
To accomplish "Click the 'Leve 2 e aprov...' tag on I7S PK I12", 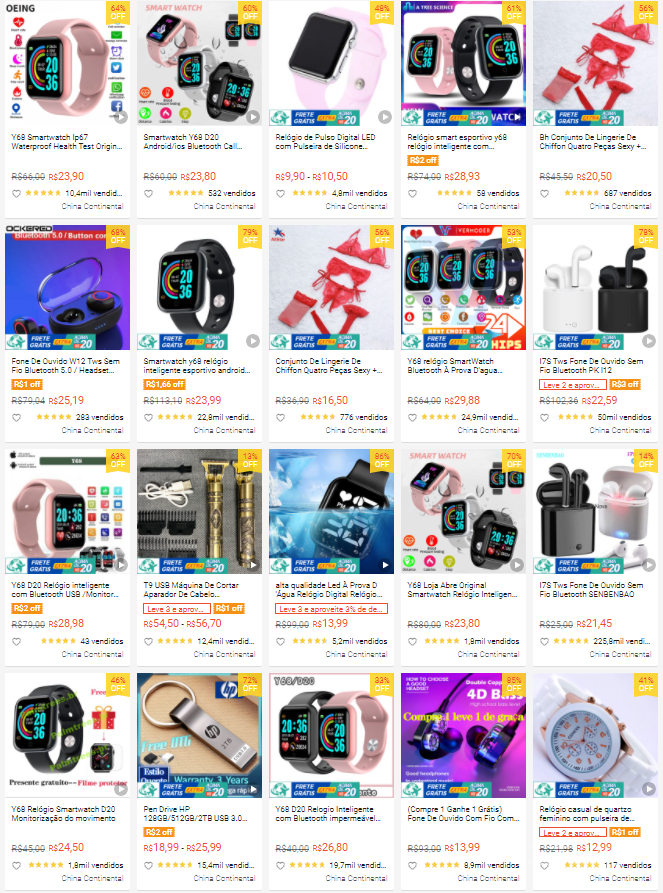I will click(572, 384).
